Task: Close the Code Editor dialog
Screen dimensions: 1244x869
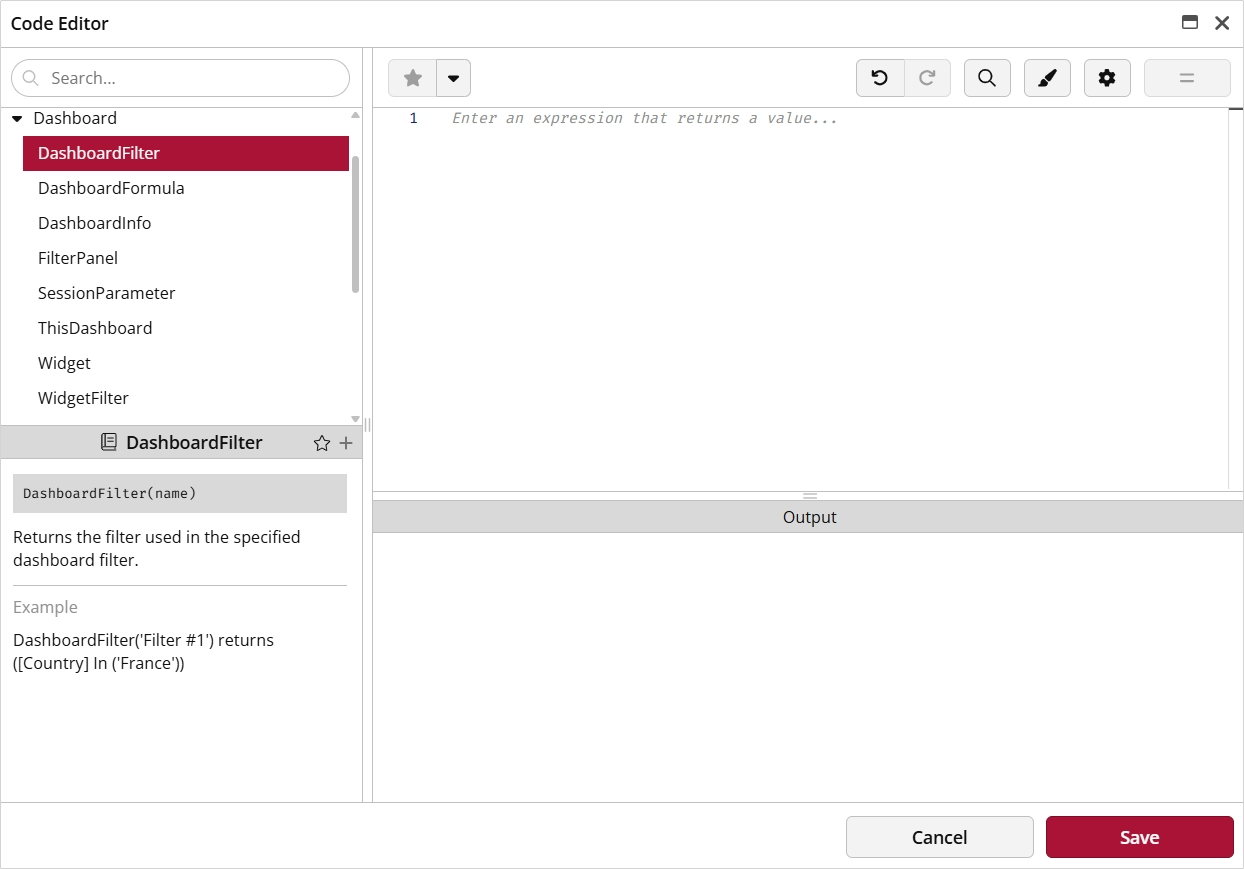Action: [x=1222, y=23]
